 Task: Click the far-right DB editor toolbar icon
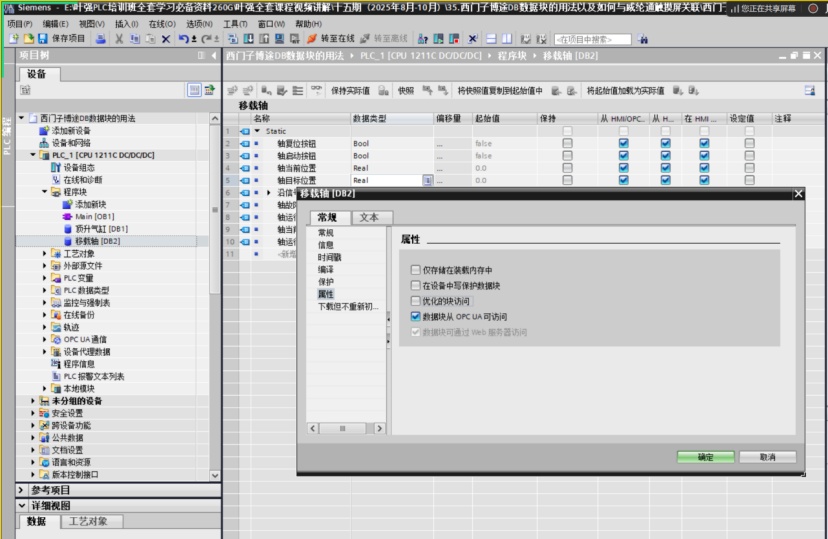810,91
